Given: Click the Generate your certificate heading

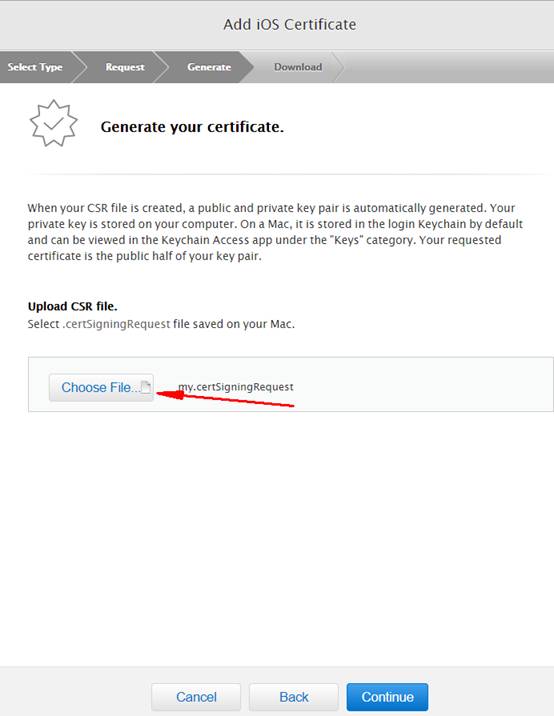Looking at the screenshot, I should click(x=192, y=126).
